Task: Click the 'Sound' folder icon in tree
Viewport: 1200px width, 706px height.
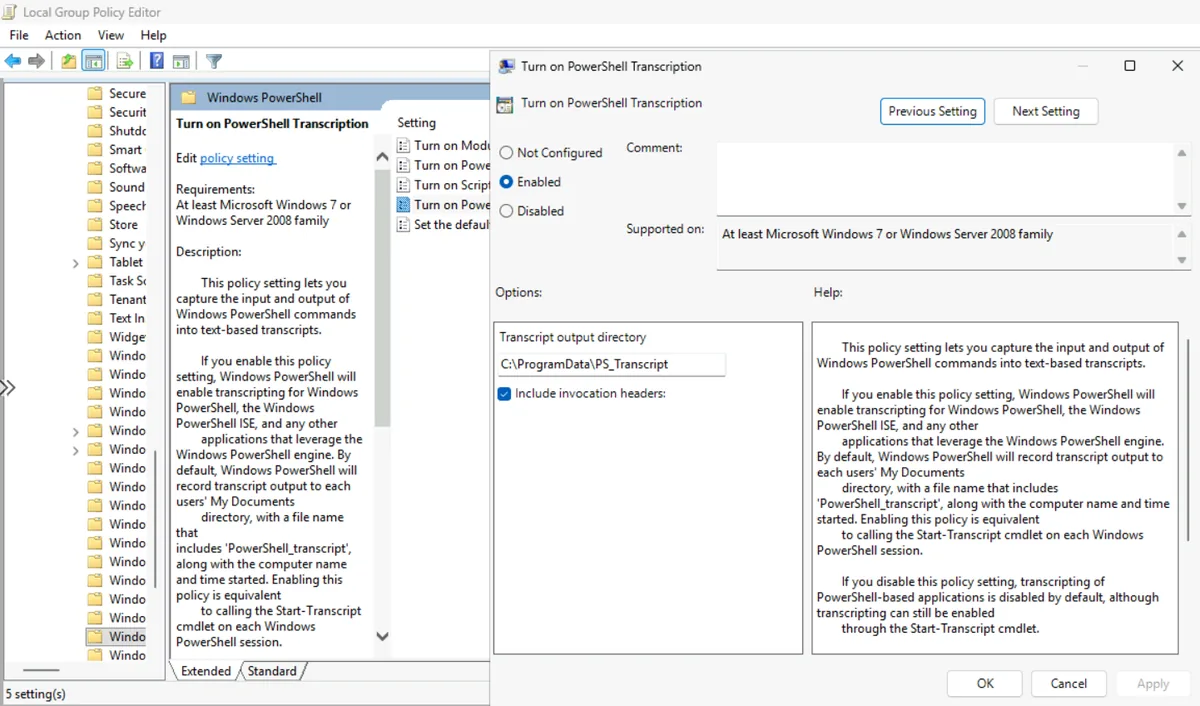Action: [95, 187]
